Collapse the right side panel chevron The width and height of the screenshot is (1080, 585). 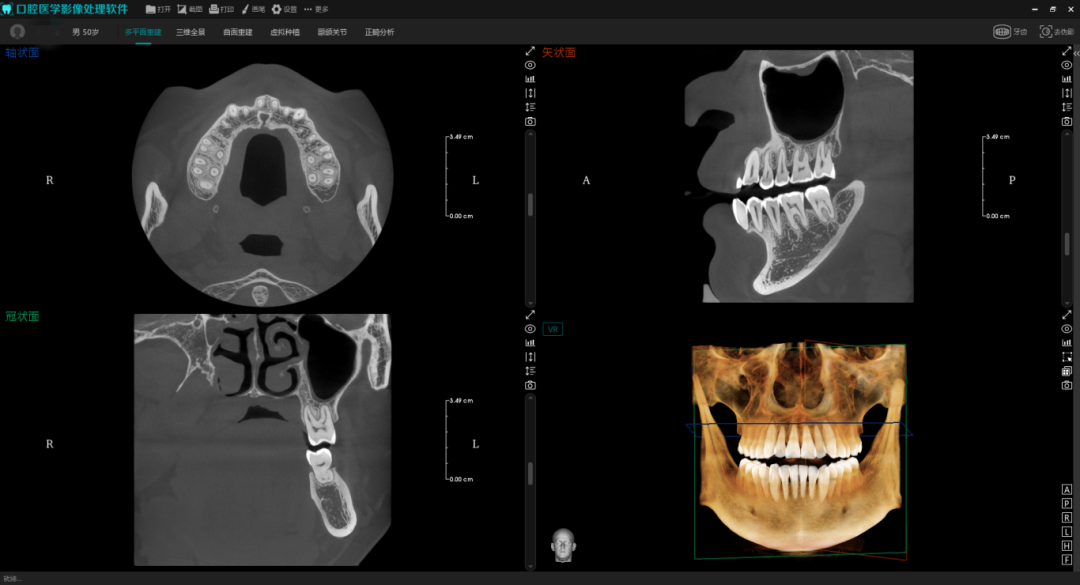[1076, 53]
